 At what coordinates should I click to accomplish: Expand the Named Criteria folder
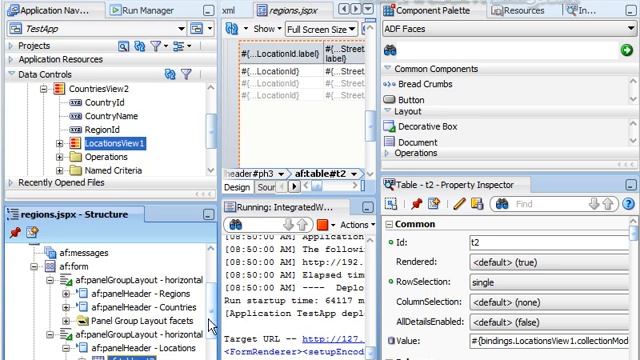pyautogui.click(x=60, y=171)
